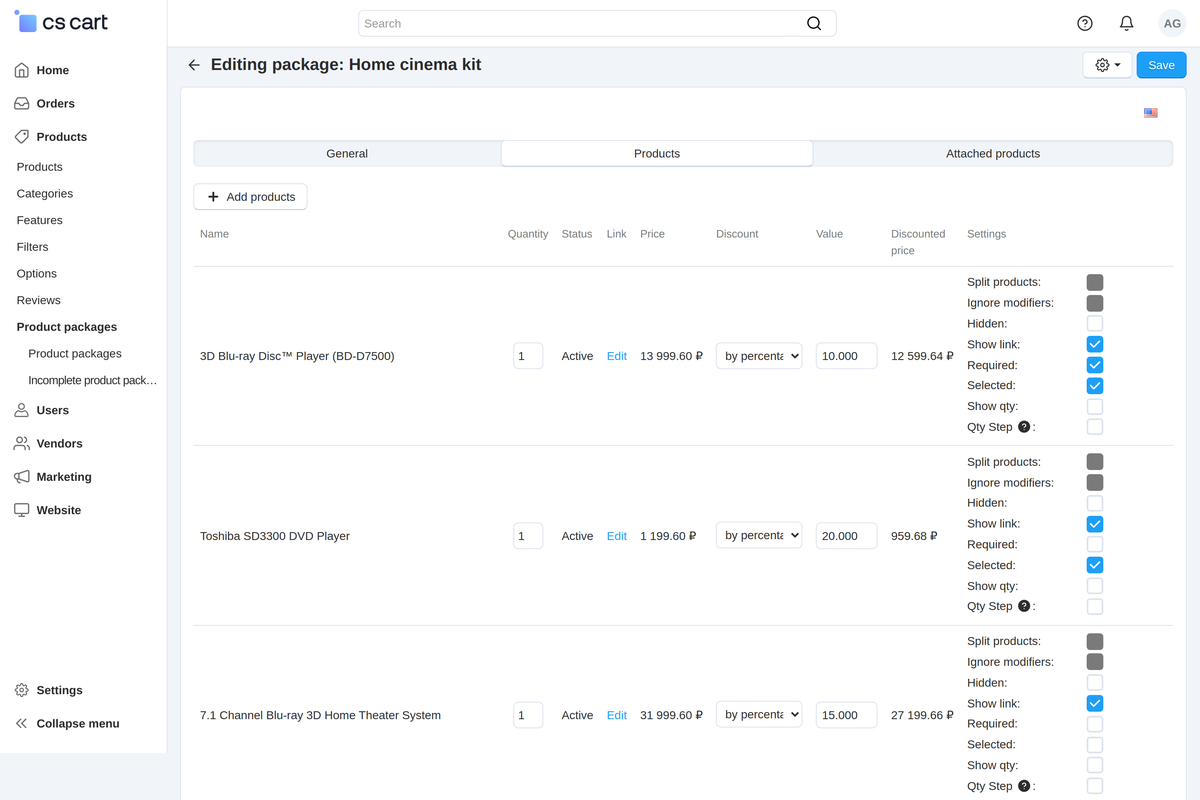Viewport: 1200px width, 800px height.
Task: Check Required for Toshiba SD3300 DVD Player
Action: [1095, 544]
